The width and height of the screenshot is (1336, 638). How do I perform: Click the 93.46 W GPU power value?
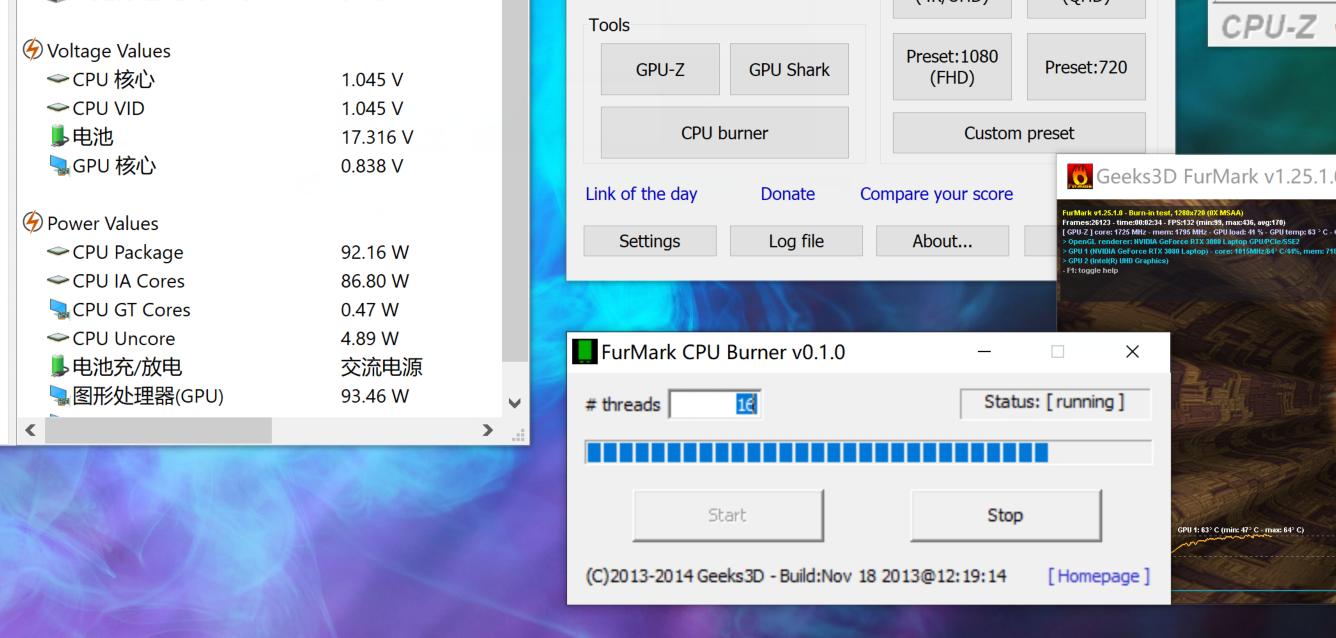(375, 396)
